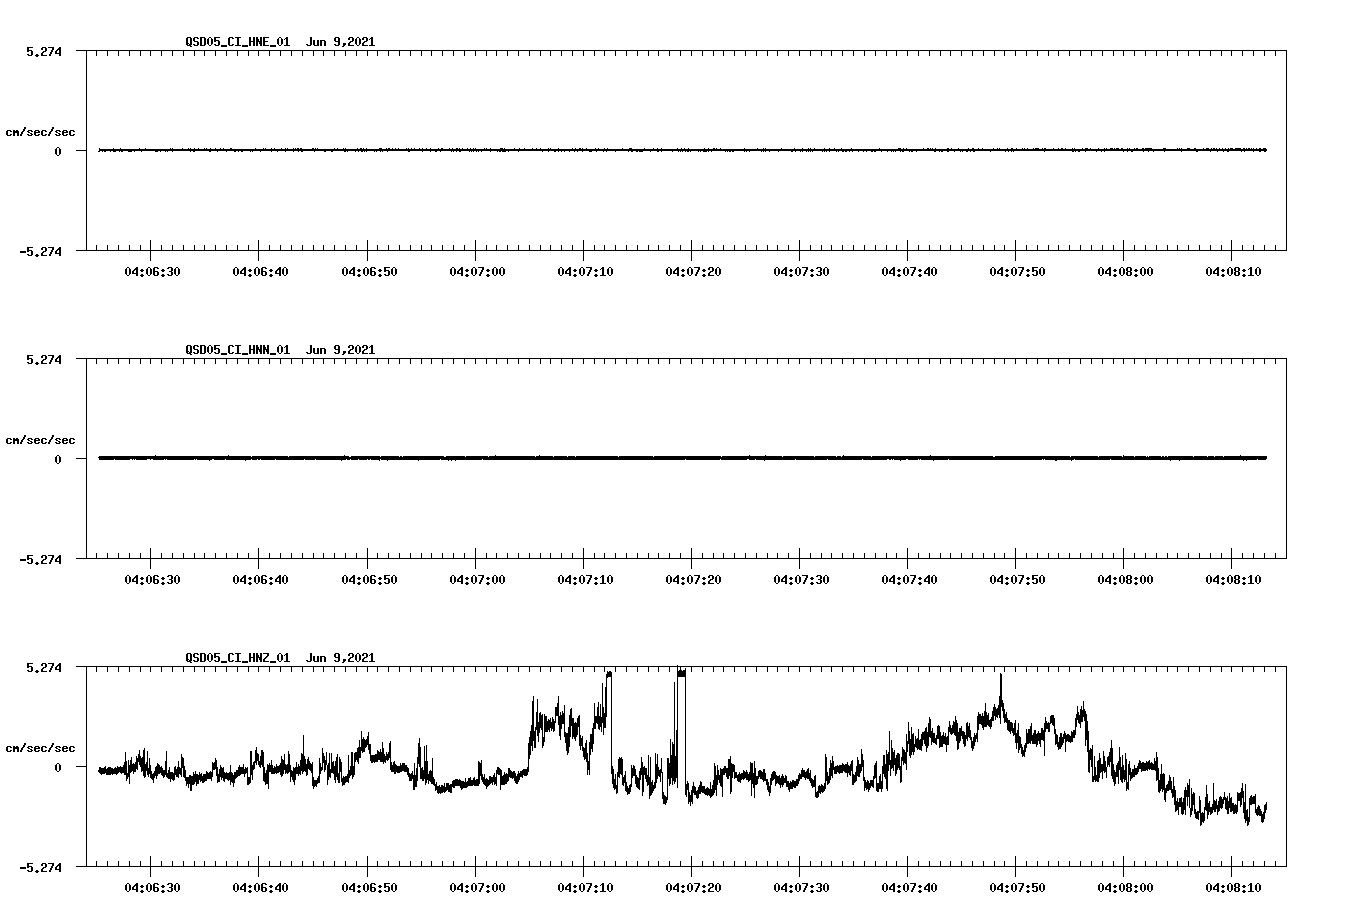Click the QSD05_CI_HNN_01 chart title
Image resolution: width=1358 pixels, height=924 pixels.
coord(280,350)
